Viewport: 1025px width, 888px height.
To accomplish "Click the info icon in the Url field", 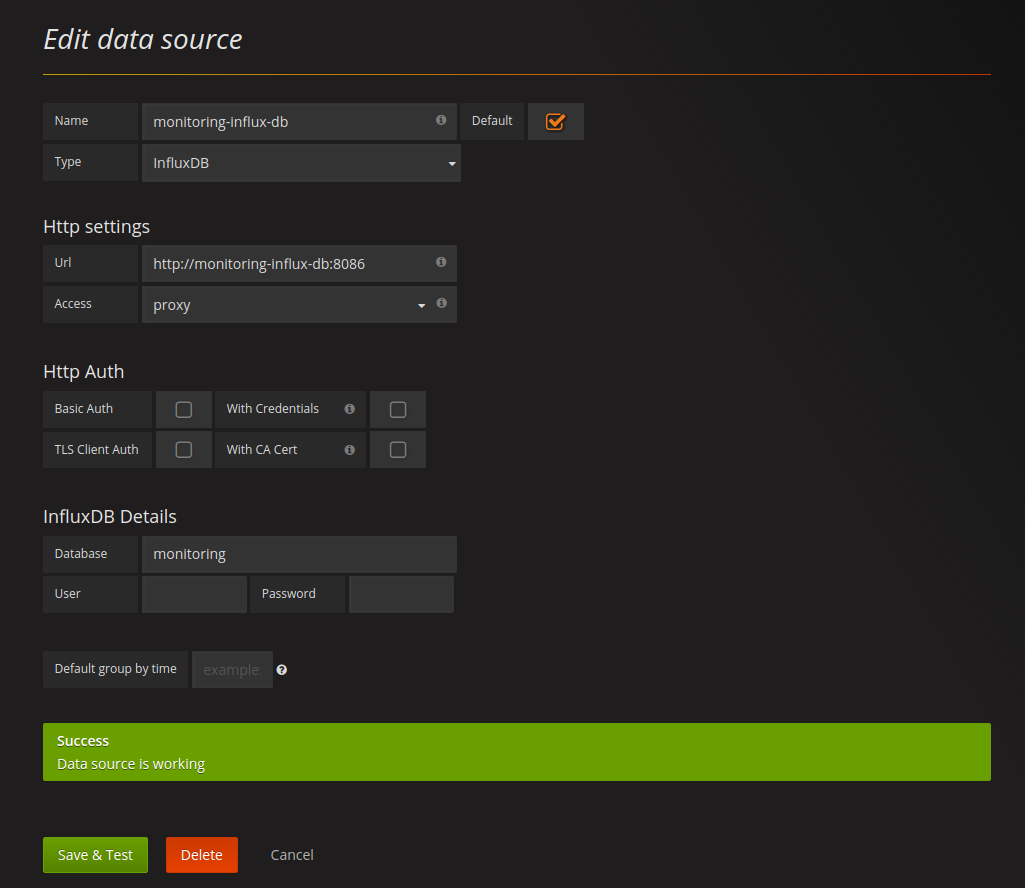I will point(441,262).
